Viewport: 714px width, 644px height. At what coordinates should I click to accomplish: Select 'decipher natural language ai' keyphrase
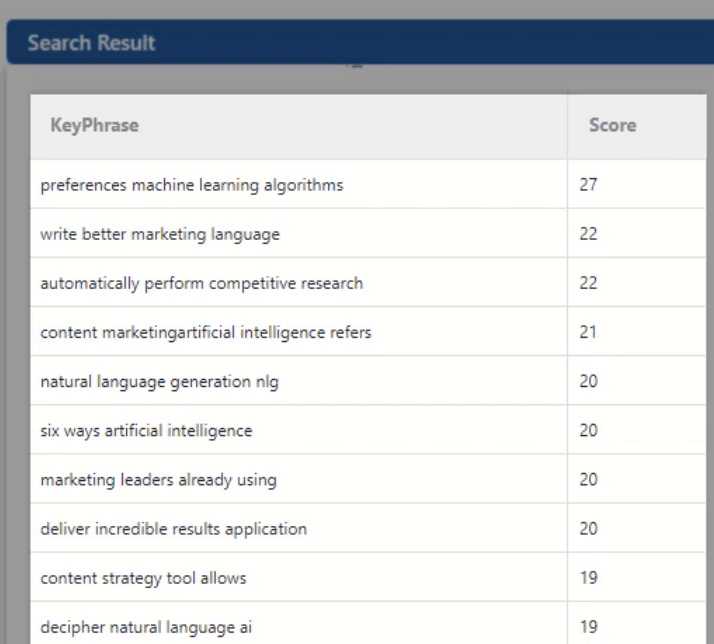tap(146, 627)
